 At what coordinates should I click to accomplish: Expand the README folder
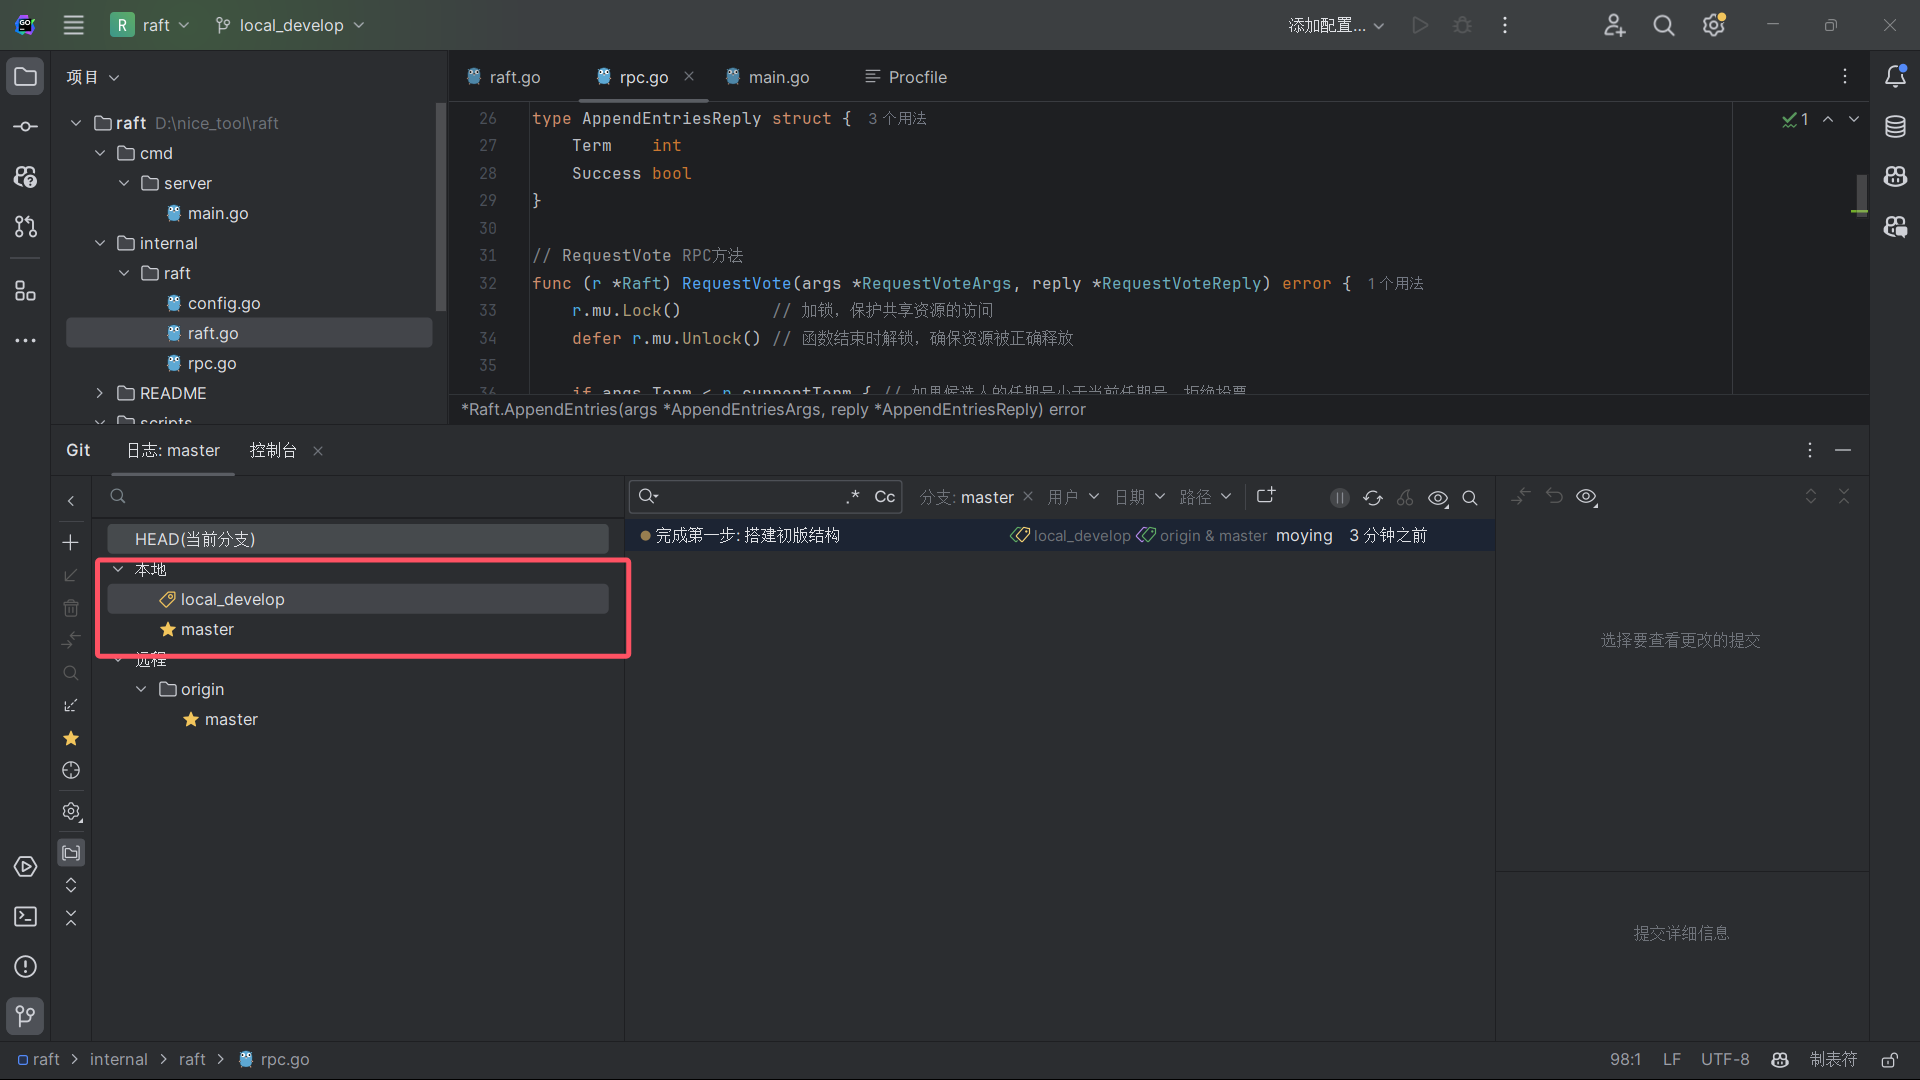point(100,393)
